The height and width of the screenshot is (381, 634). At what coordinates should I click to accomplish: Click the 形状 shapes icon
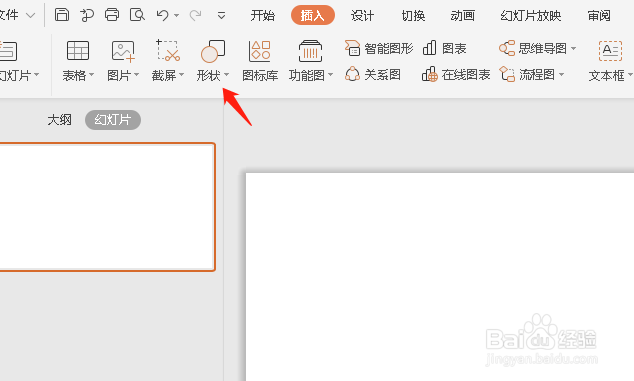point(213,51)
